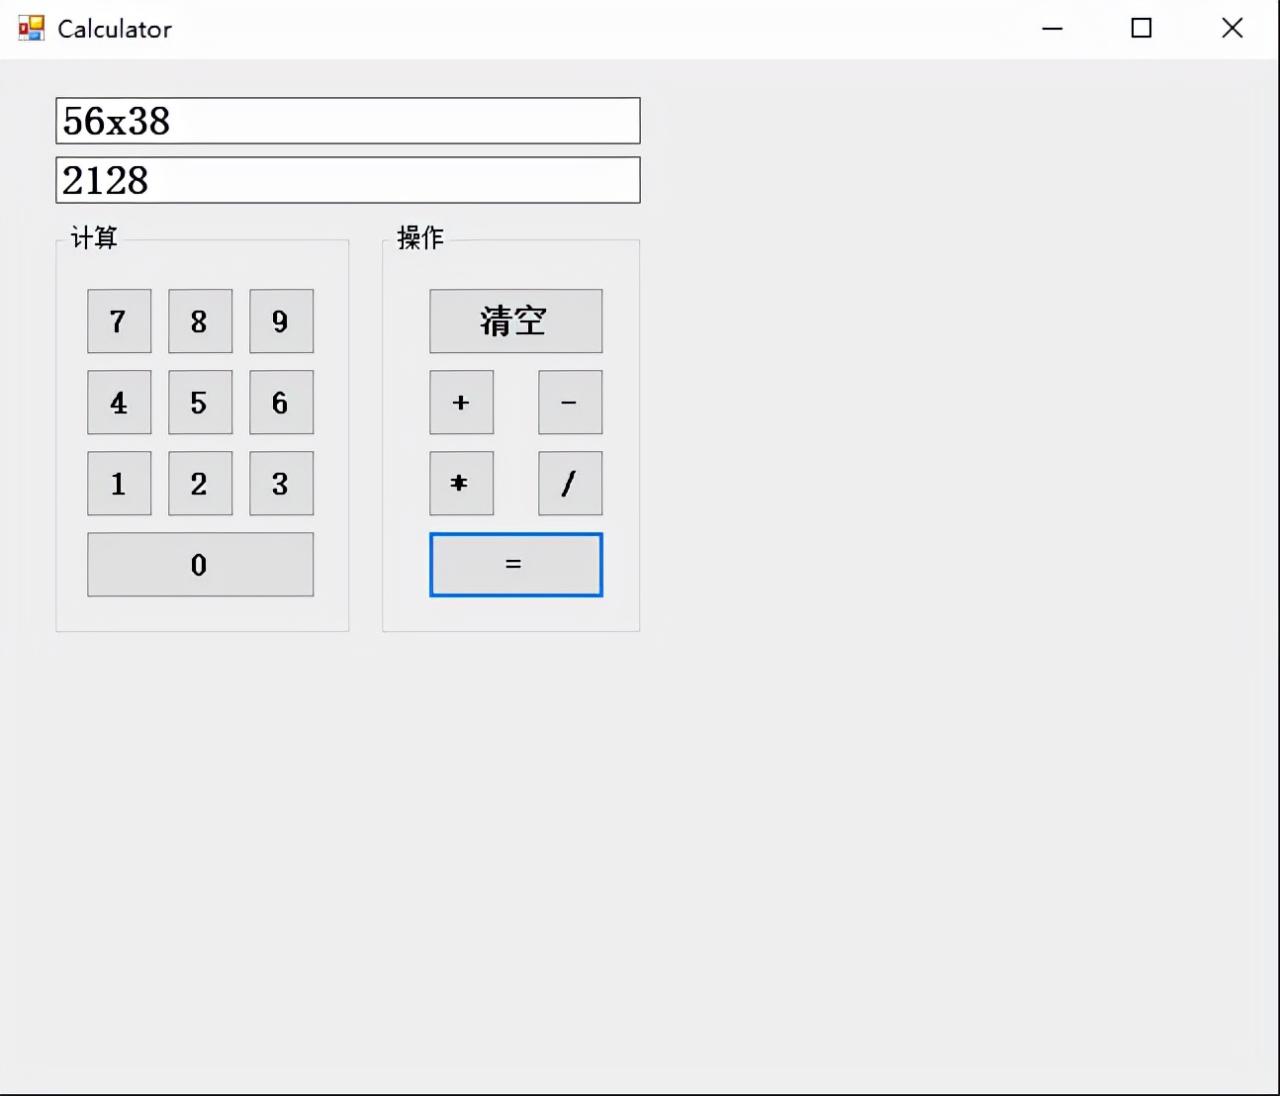Minimize the Calculator window
This screenshot has height=1096, width=1280.
1052,28
